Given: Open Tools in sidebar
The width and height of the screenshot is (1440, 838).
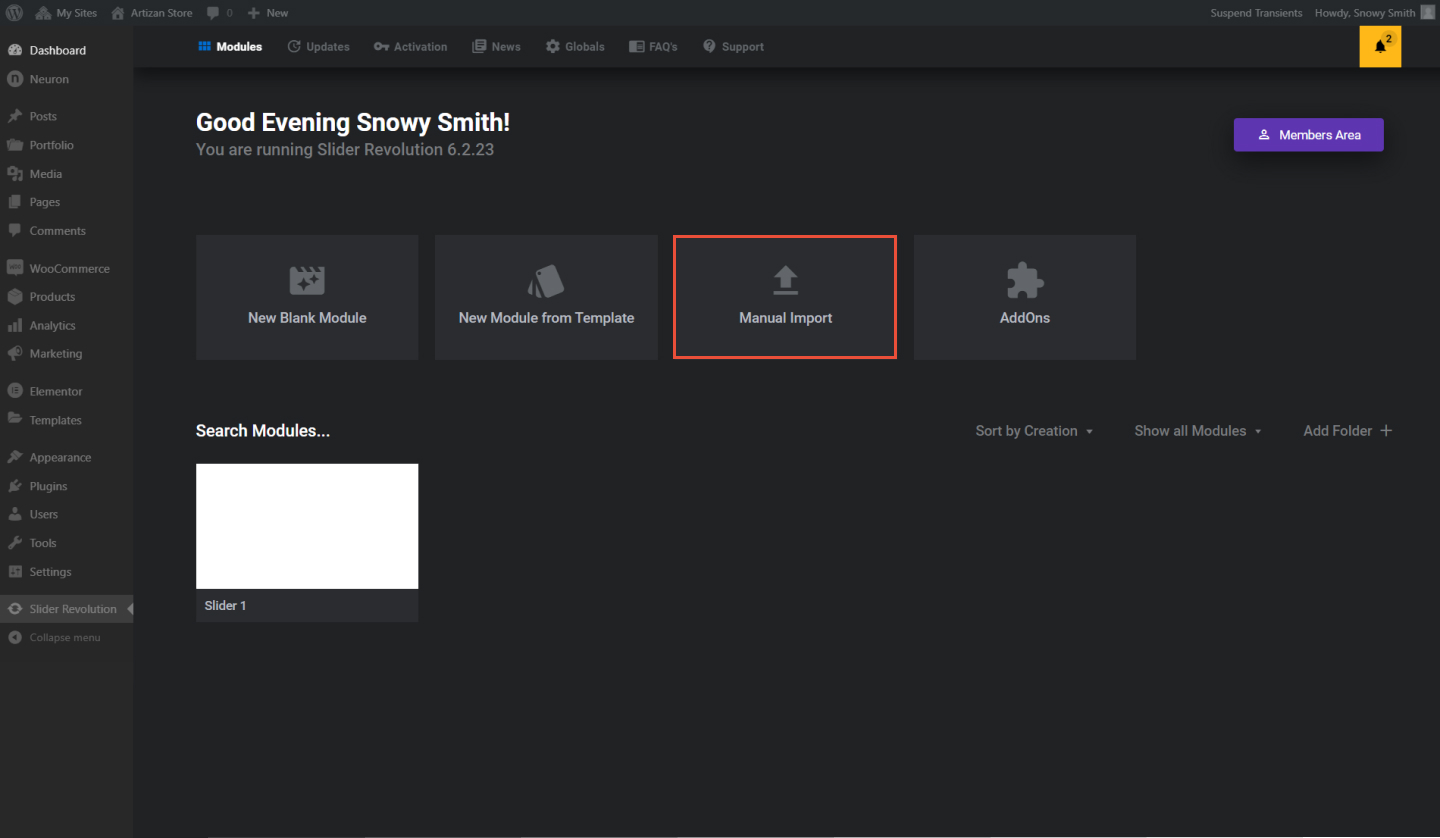Looking at the screenshot, I should coord(66,543).
